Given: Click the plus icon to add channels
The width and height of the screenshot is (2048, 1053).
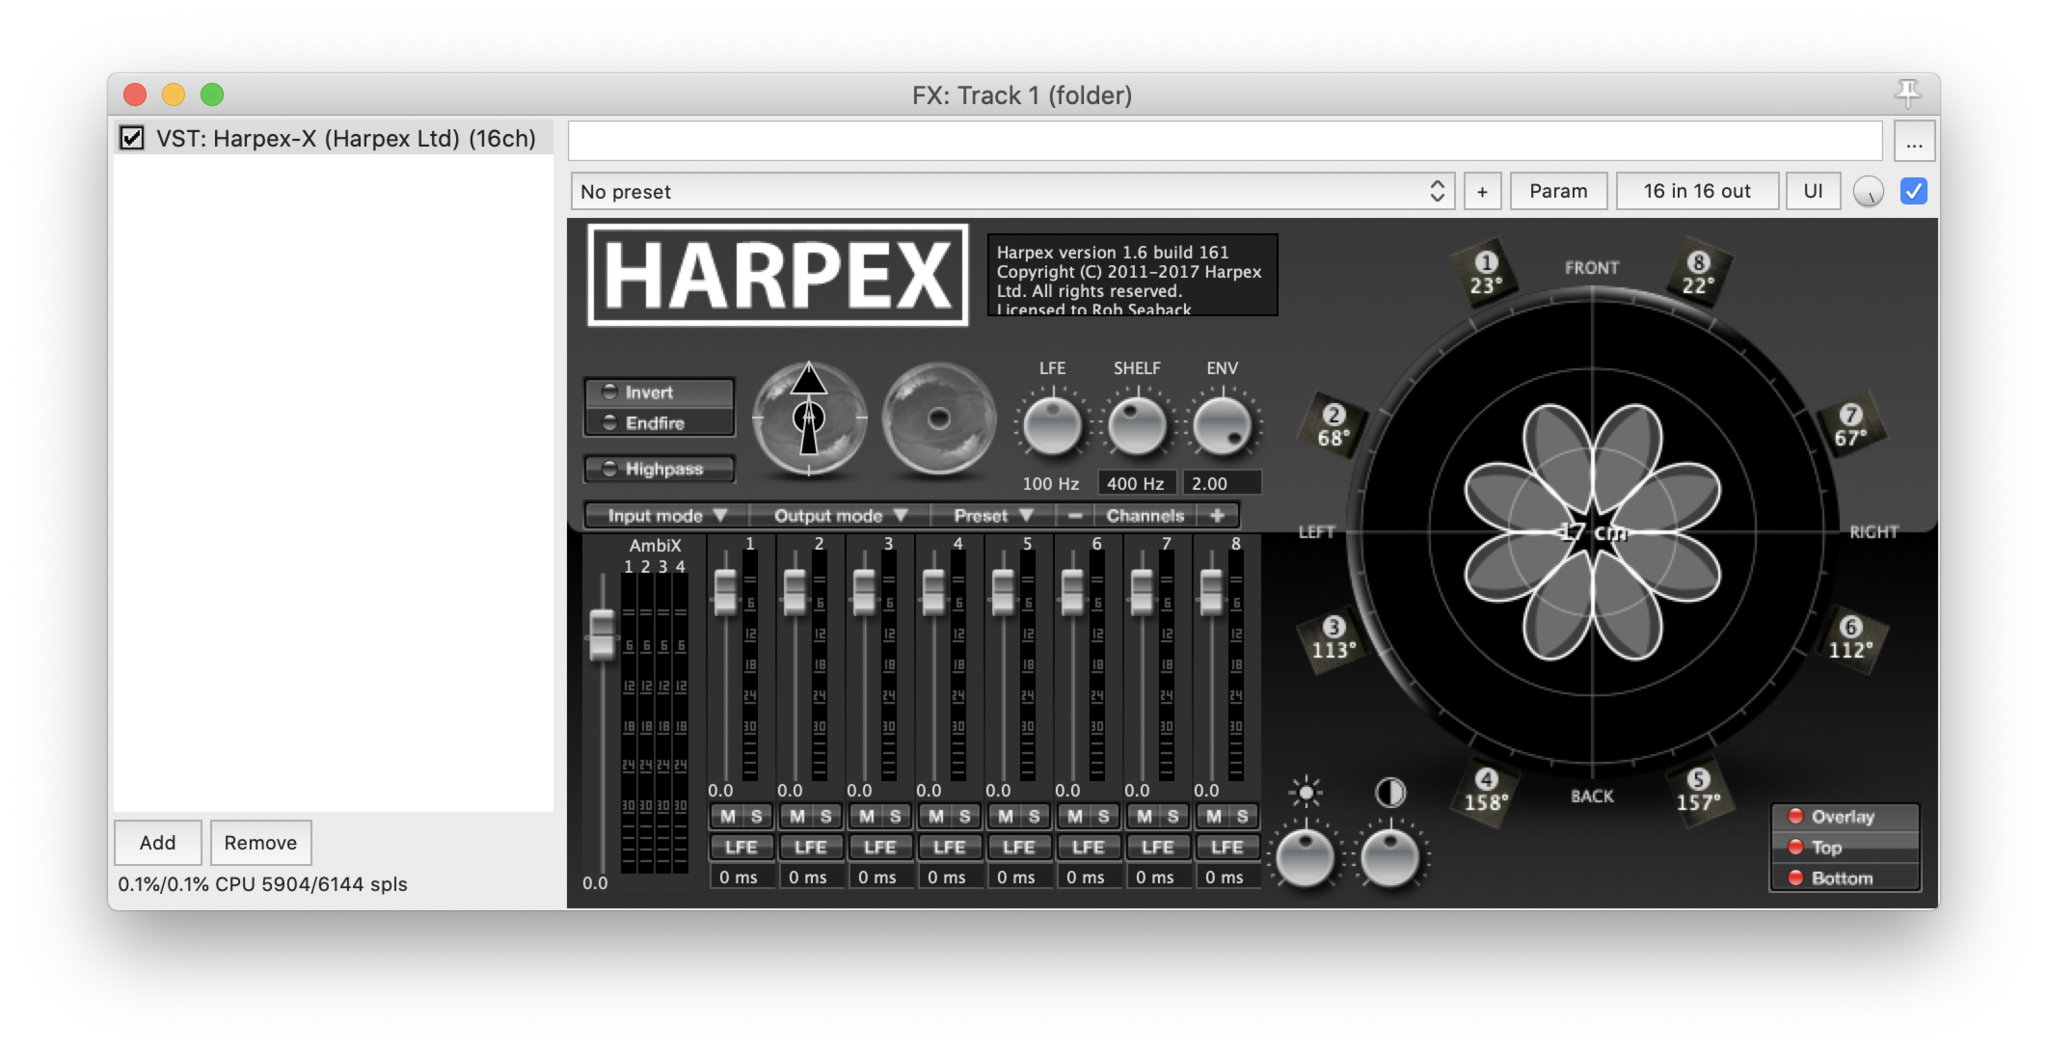Looking at the screenshot, I should 1217,516.
